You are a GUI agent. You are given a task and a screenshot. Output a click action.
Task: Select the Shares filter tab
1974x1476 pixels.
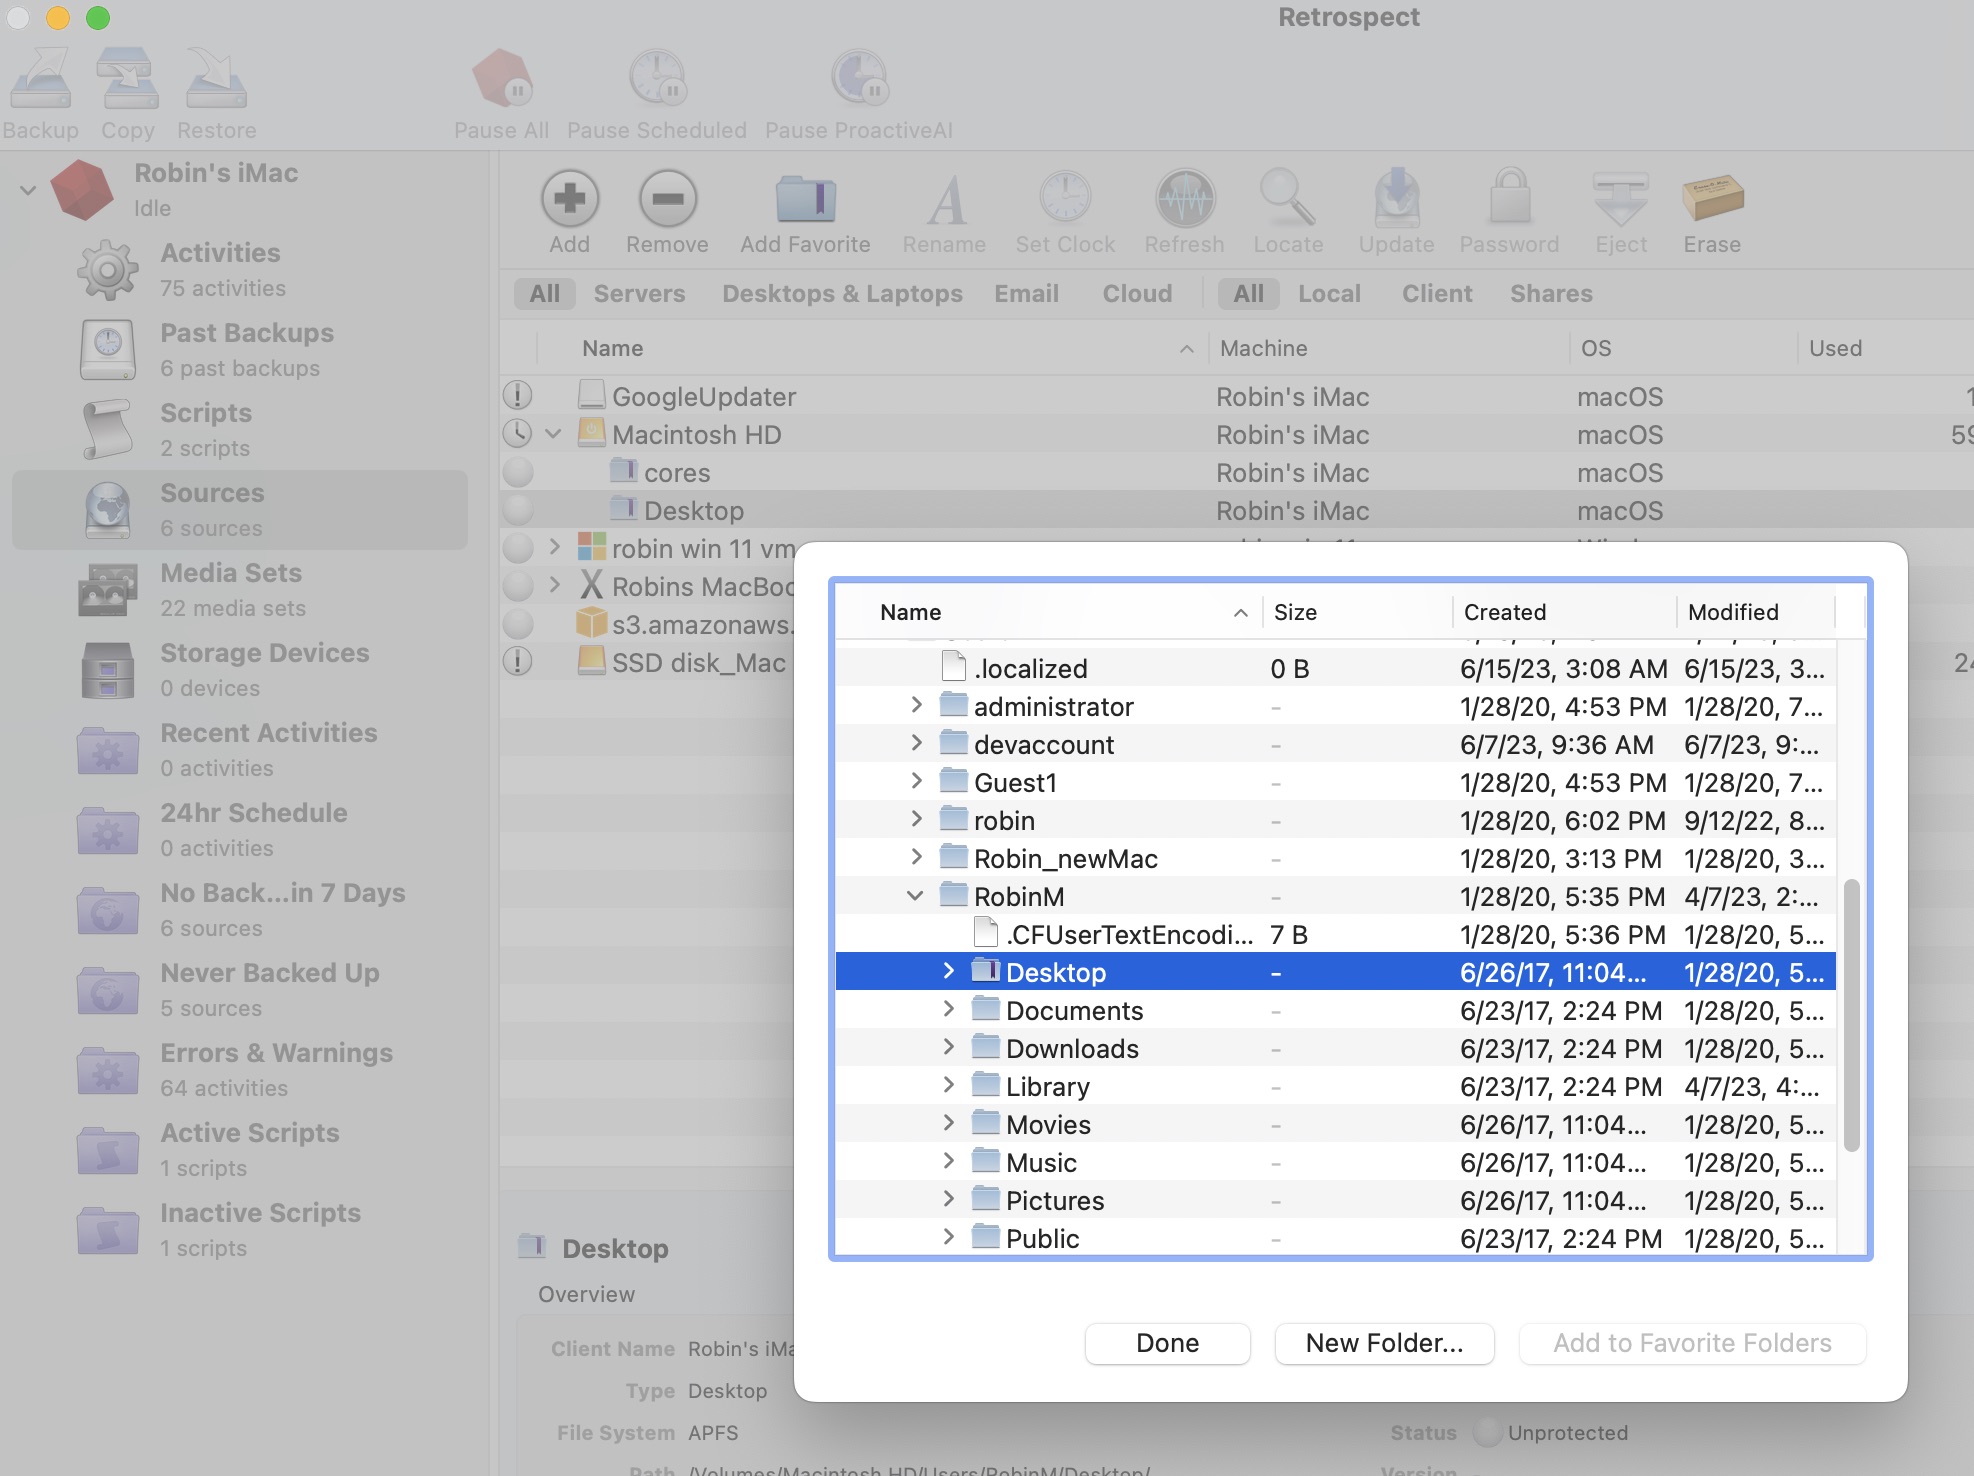point(1551,293)
